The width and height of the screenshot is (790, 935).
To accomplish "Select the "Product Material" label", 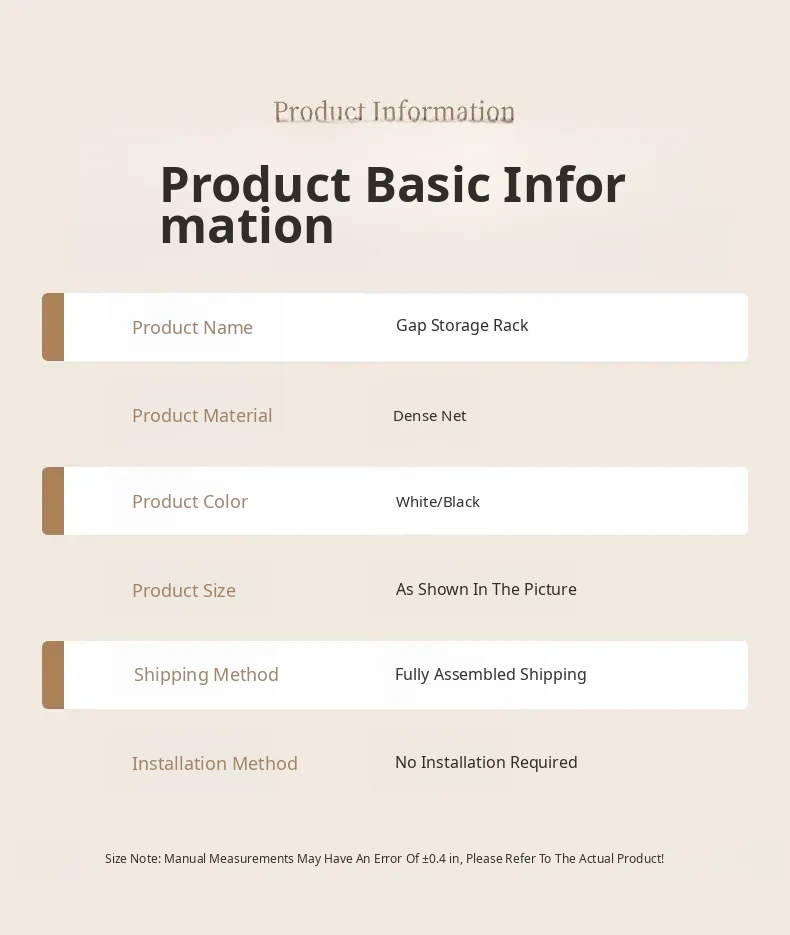I will pyautogui.click(x=202, y=416).
